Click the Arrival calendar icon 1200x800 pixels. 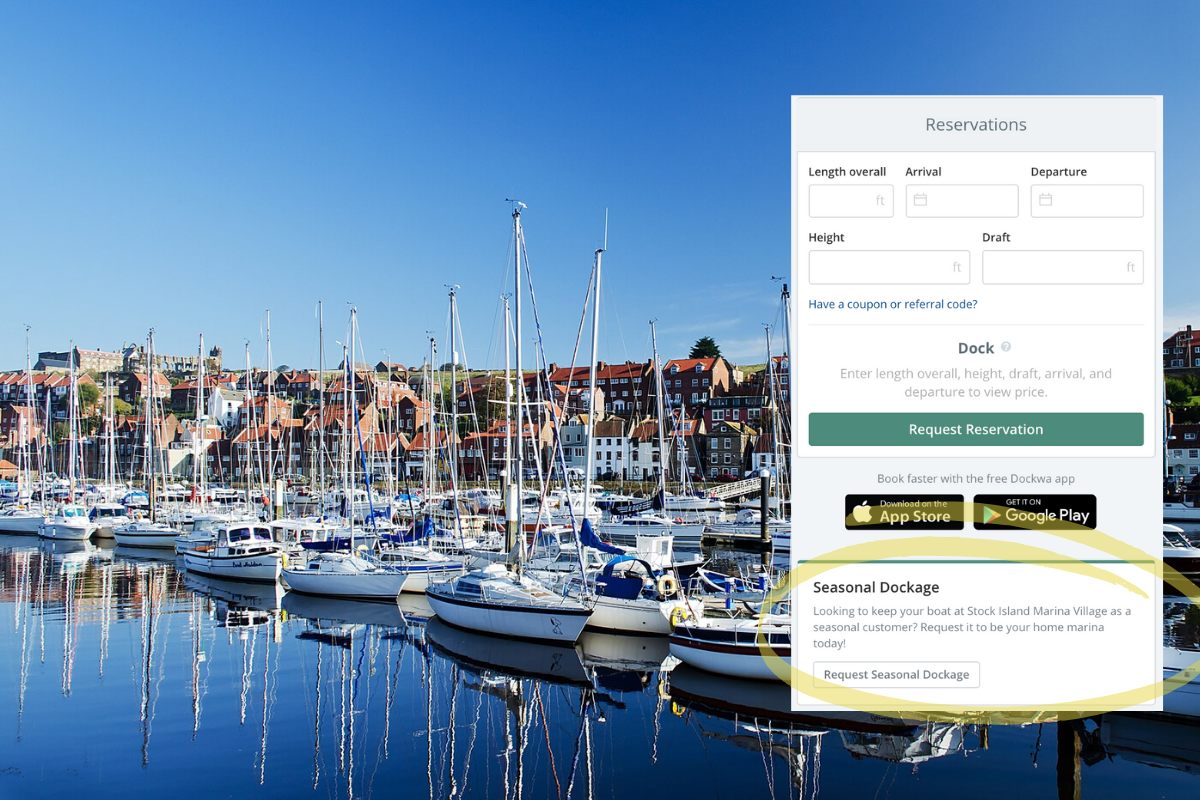(x=920, y=200)
